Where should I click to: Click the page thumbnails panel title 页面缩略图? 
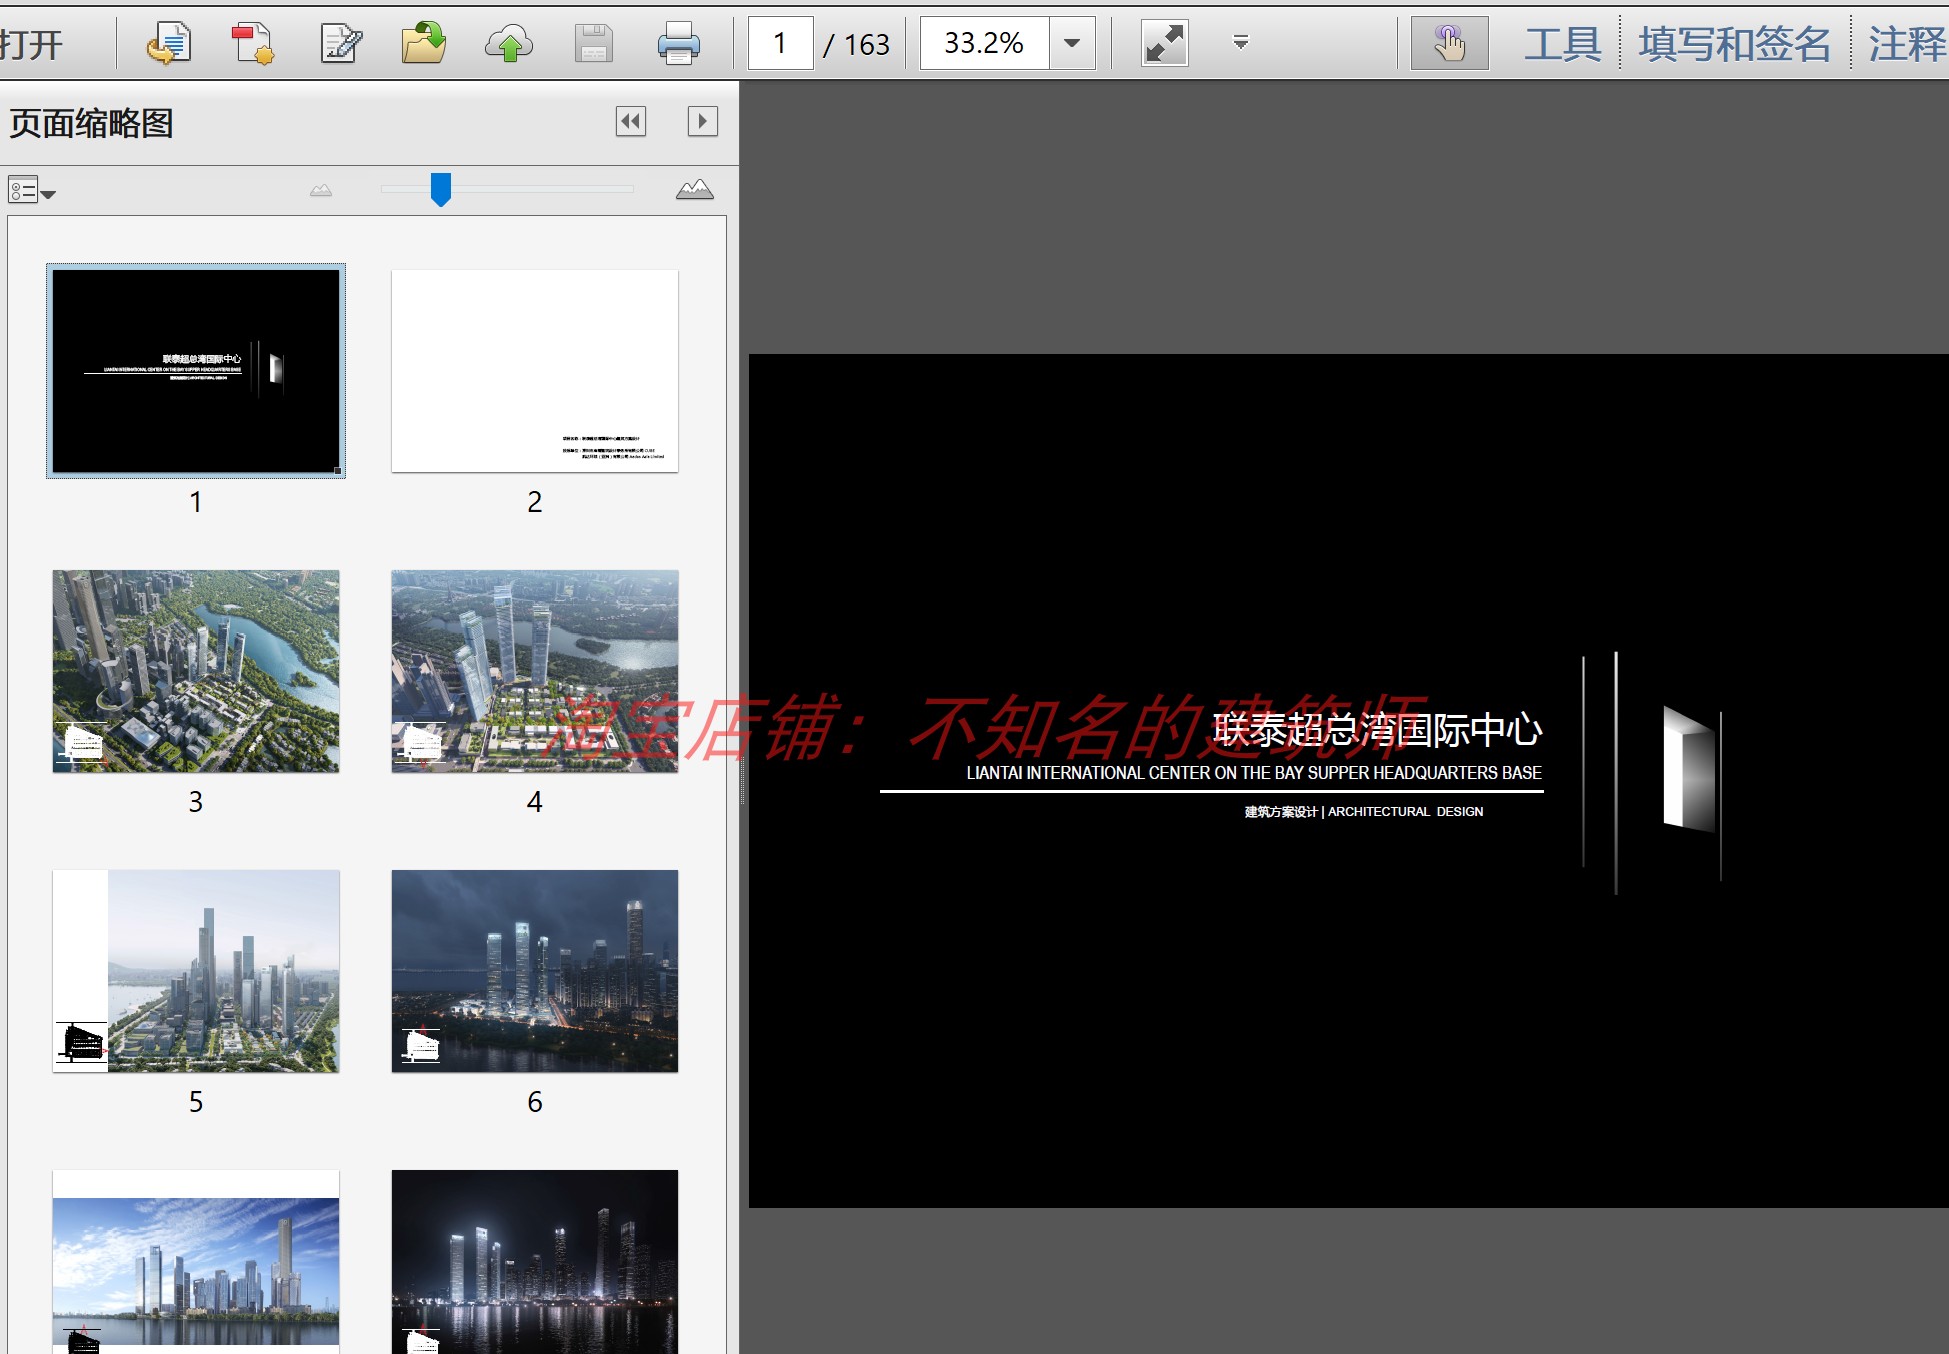click(91, 123)
